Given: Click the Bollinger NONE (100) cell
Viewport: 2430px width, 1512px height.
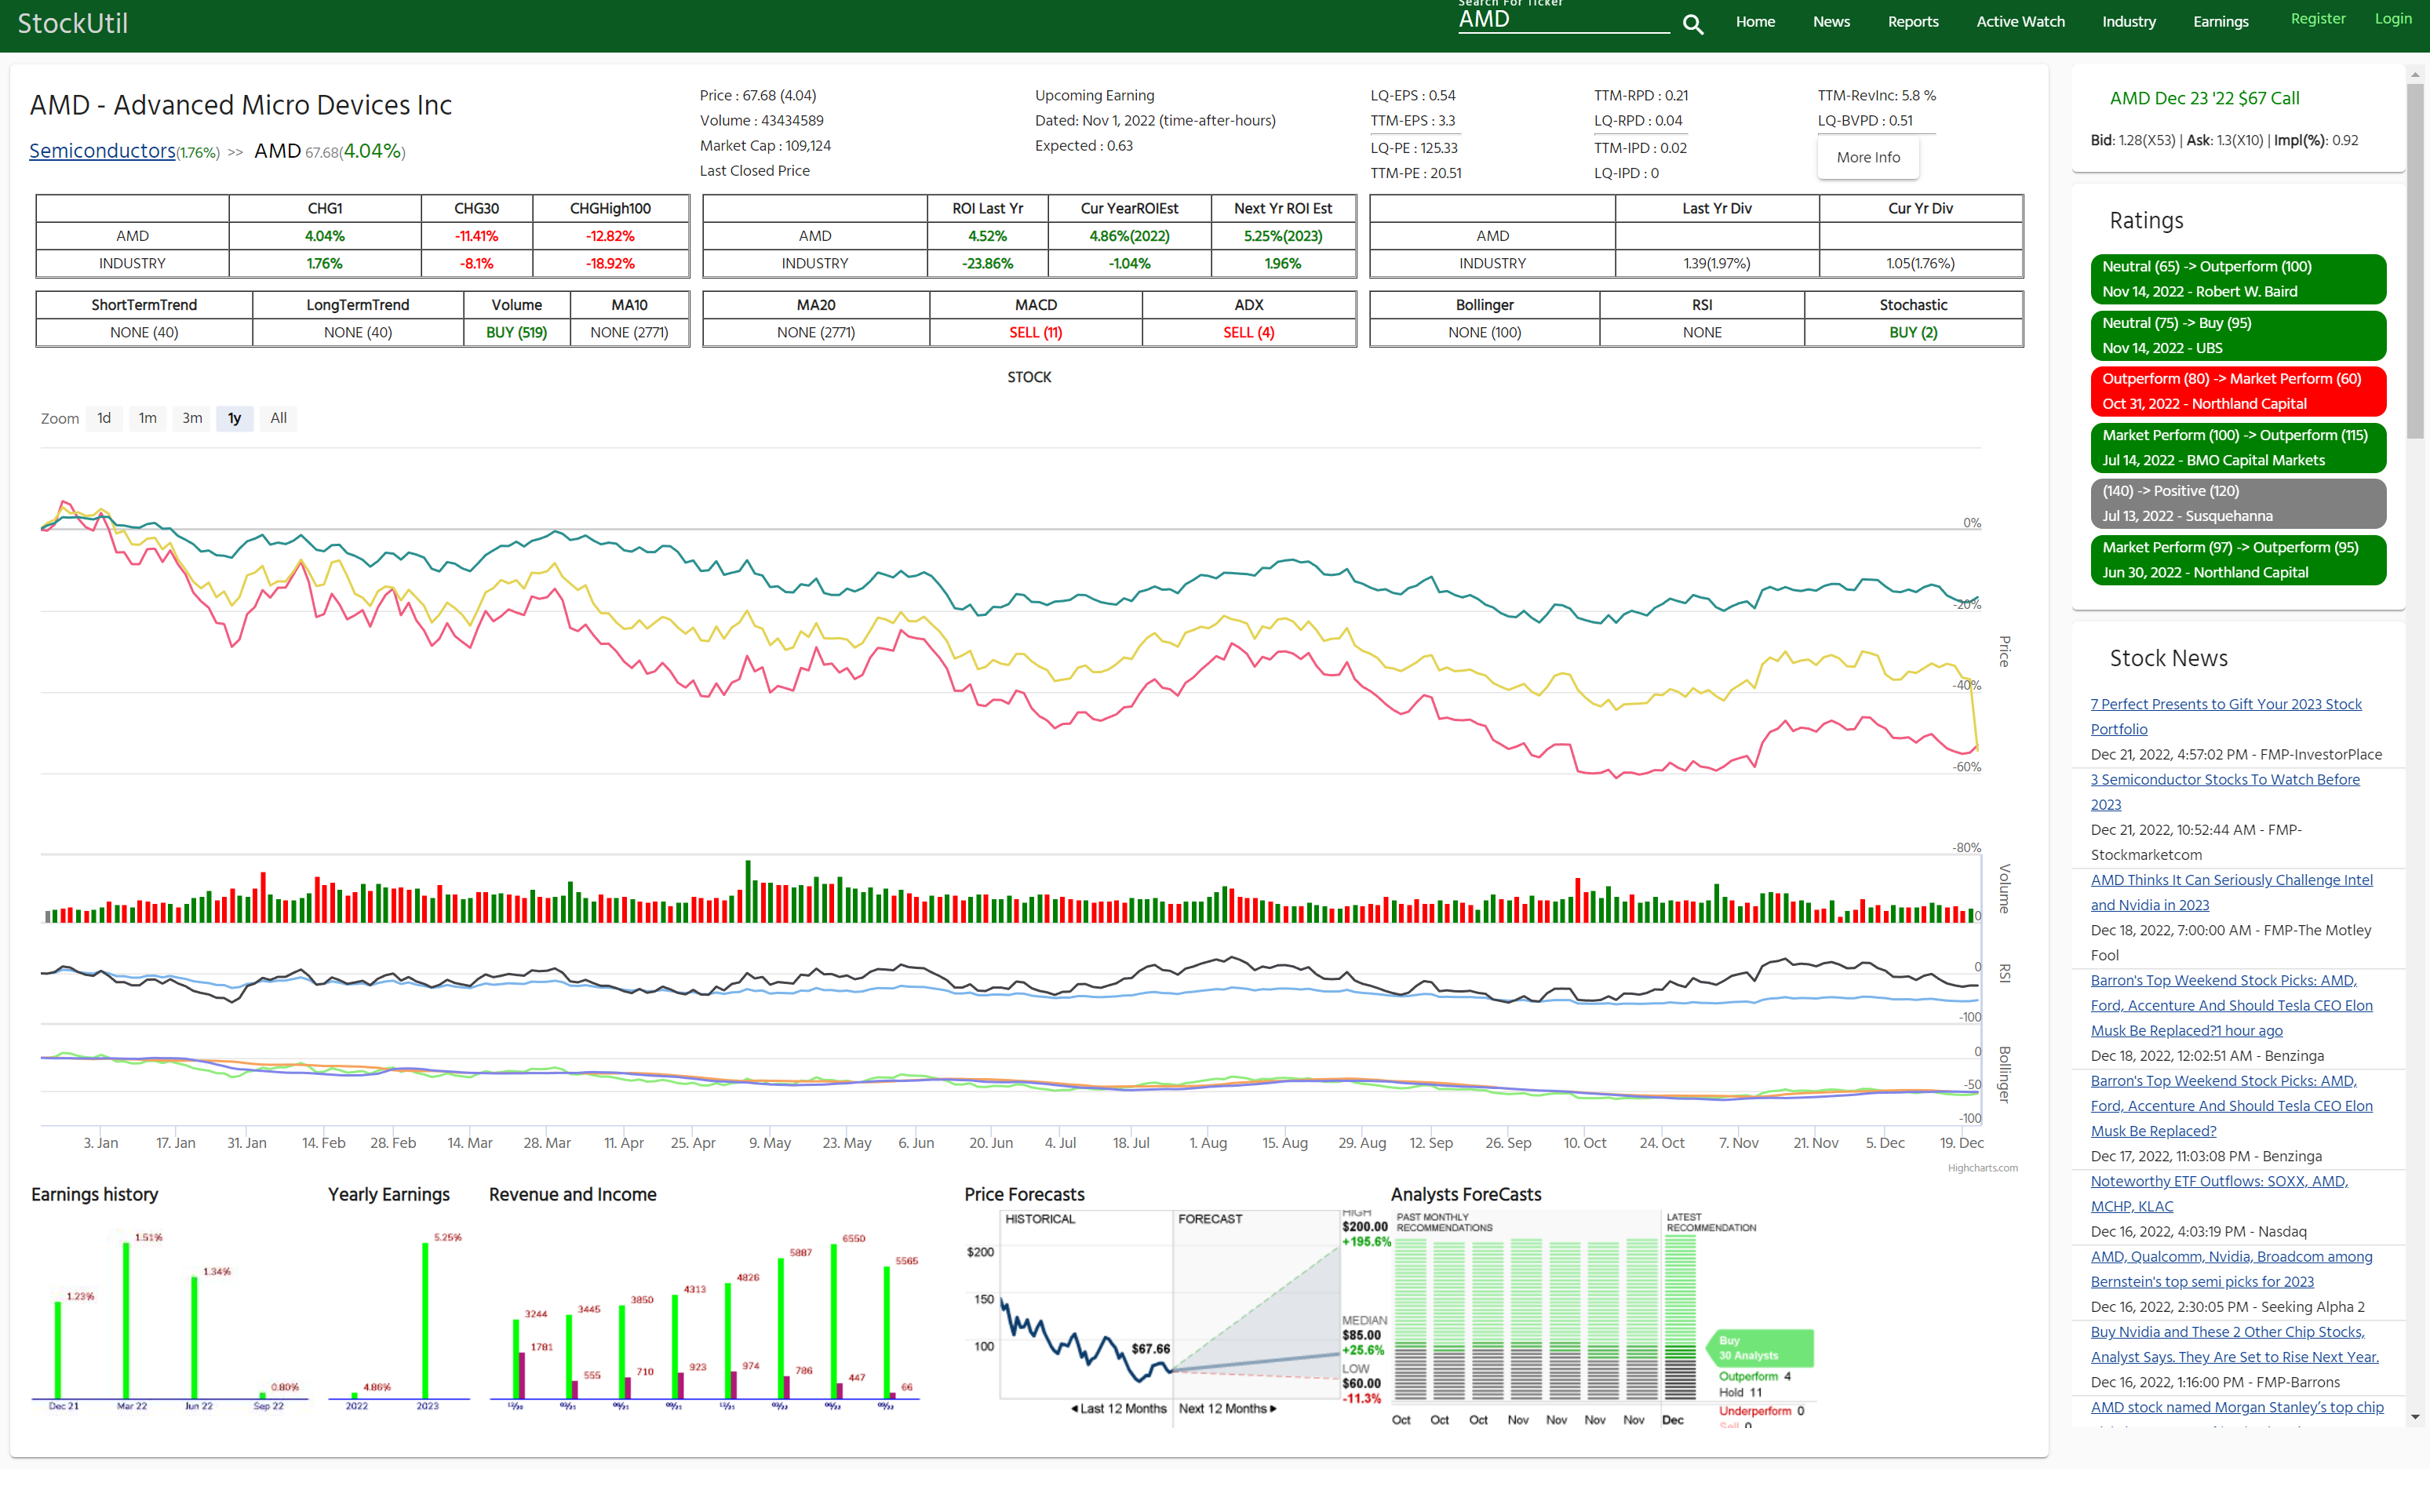Looking at the screenshot, I should click(x=1484, y=333).
